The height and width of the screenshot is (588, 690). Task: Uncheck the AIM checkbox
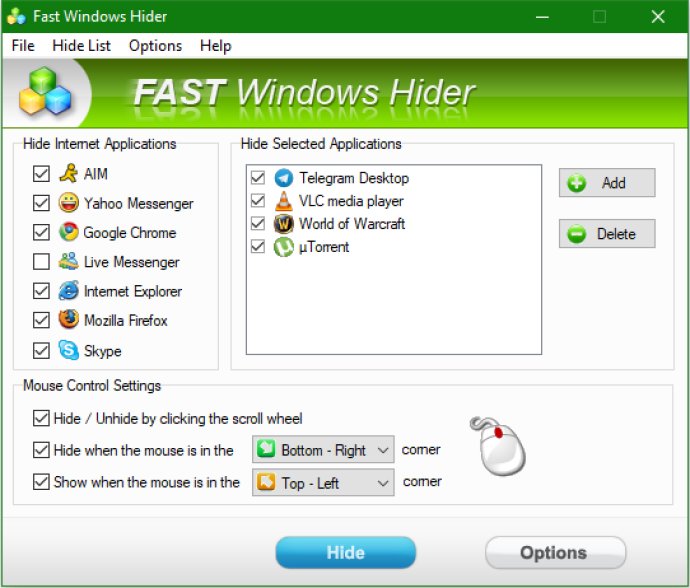[41, 173]
